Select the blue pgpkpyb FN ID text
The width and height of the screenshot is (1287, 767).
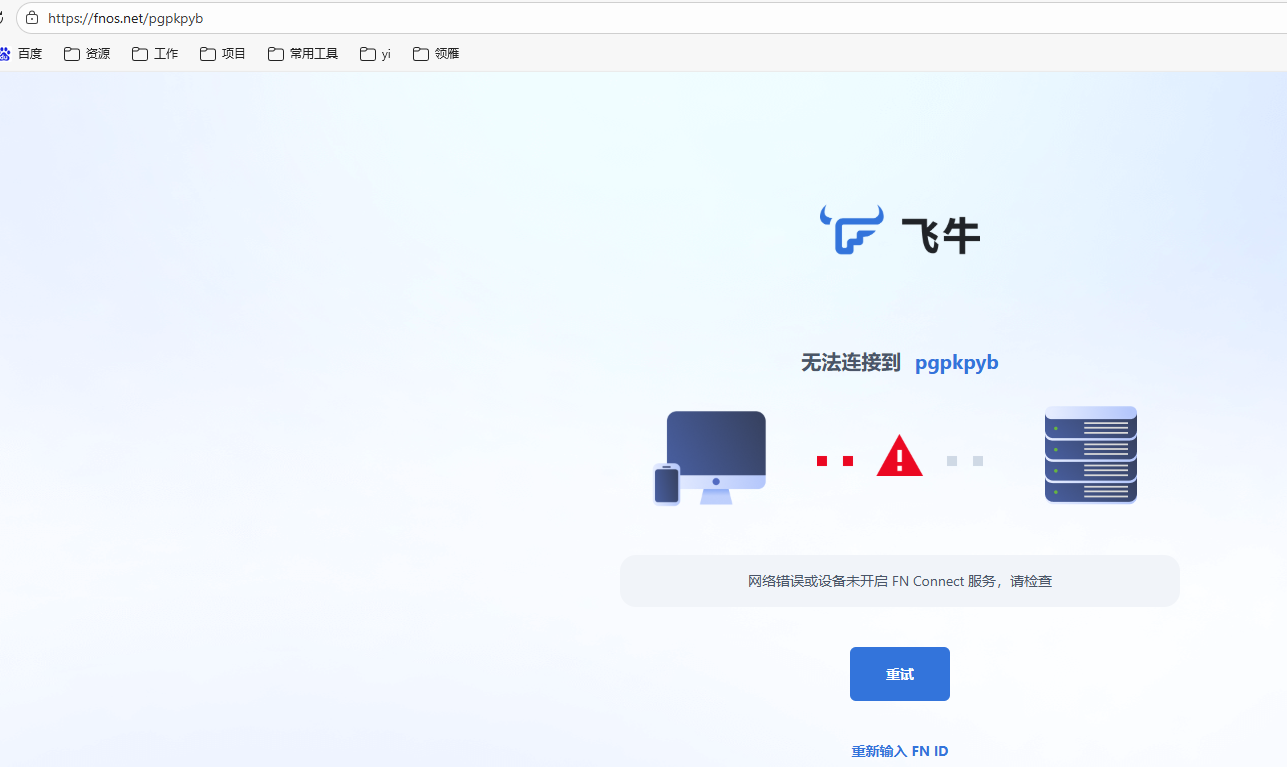(956, 362)
